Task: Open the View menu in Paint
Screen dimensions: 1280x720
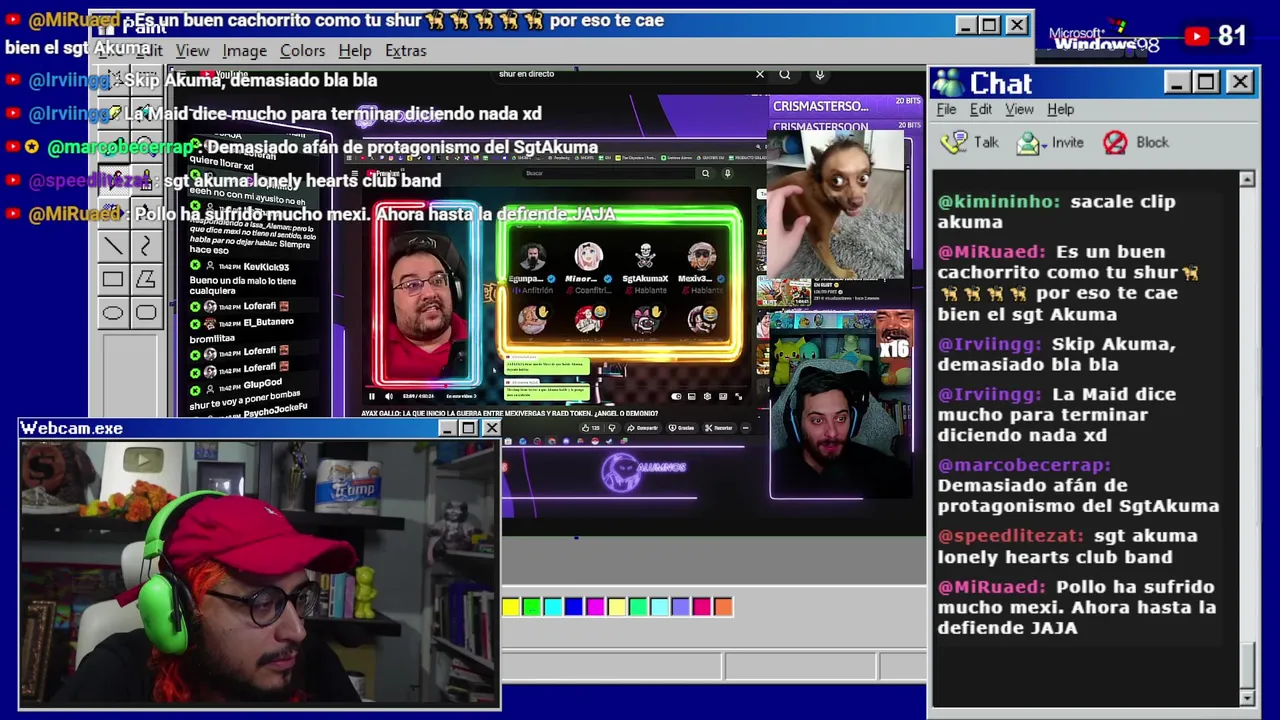Action: click(193, 51)
